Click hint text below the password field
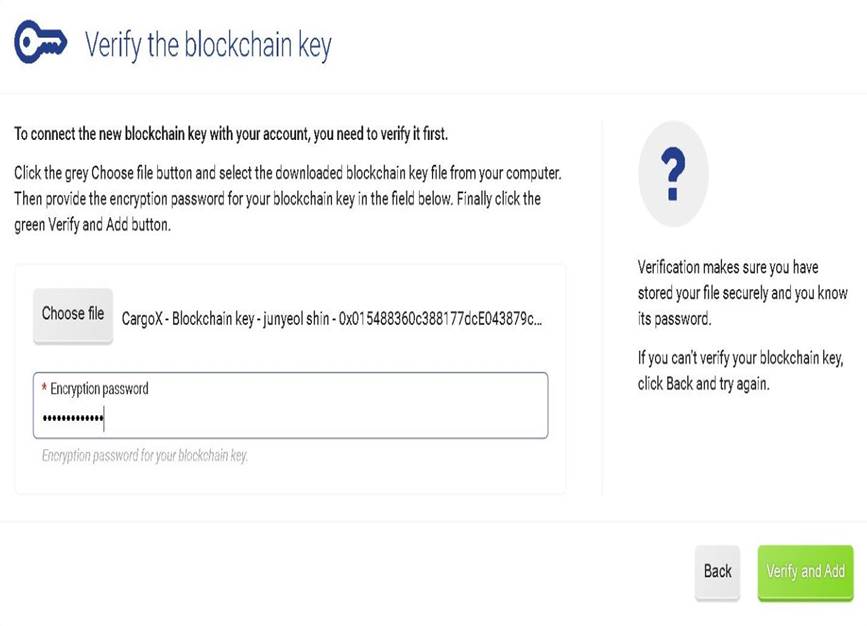The image size is (867, 626). coord(145,456)
